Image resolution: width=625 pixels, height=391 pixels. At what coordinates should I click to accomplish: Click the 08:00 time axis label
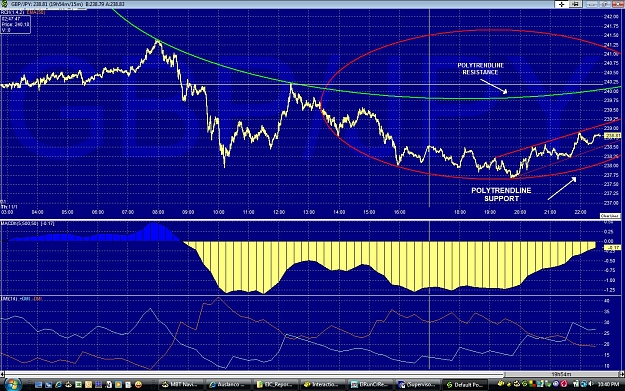point(158,212)
